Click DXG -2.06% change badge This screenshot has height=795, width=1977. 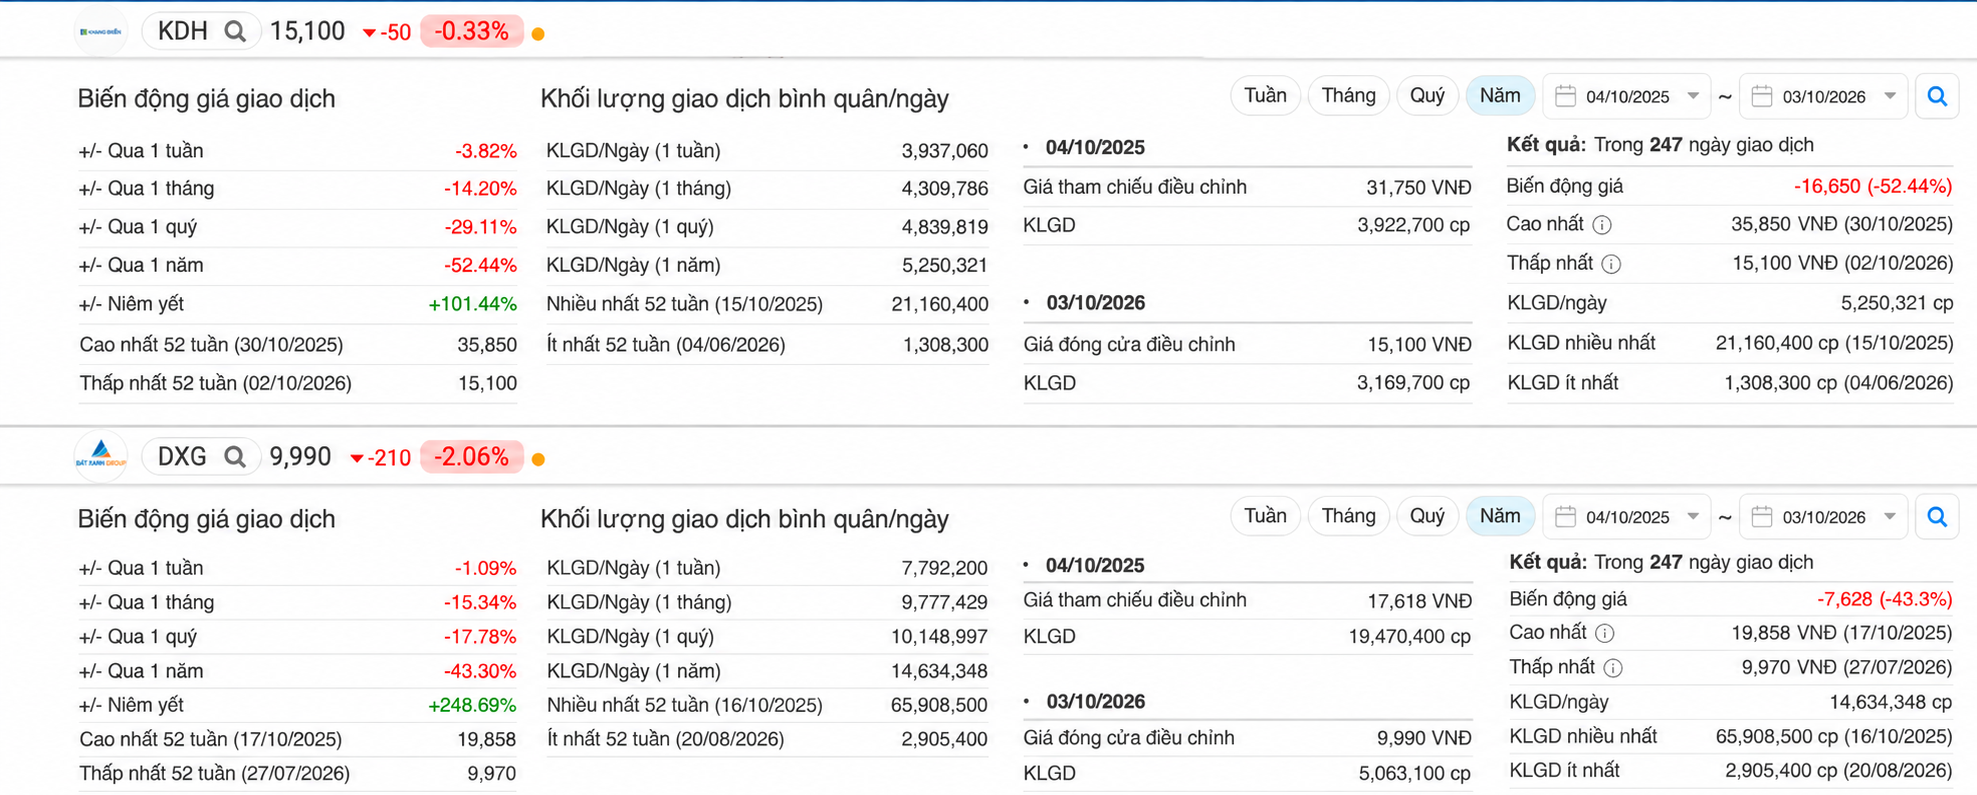click(x=472, y=457)
